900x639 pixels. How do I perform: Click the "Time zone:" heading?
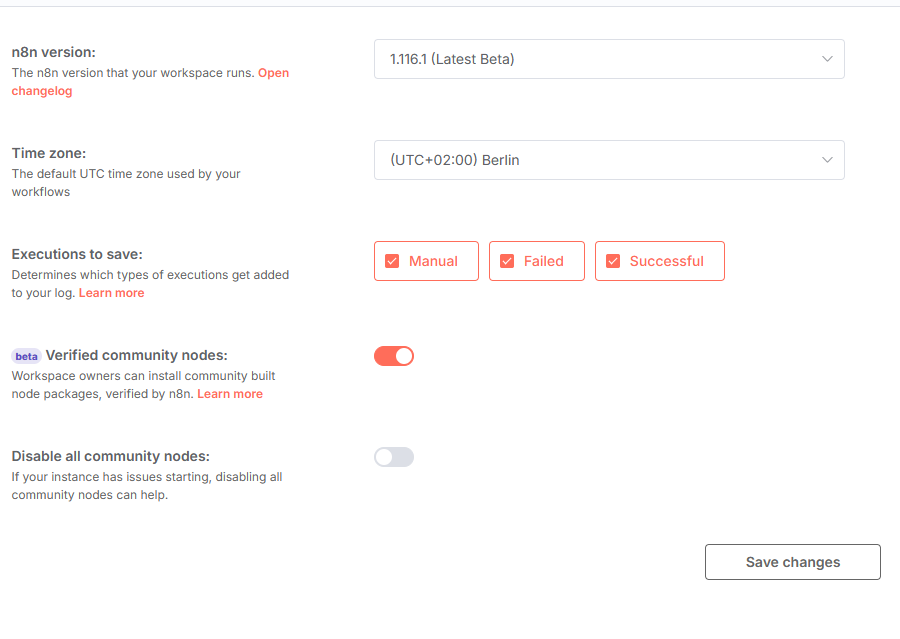point(49,153)
